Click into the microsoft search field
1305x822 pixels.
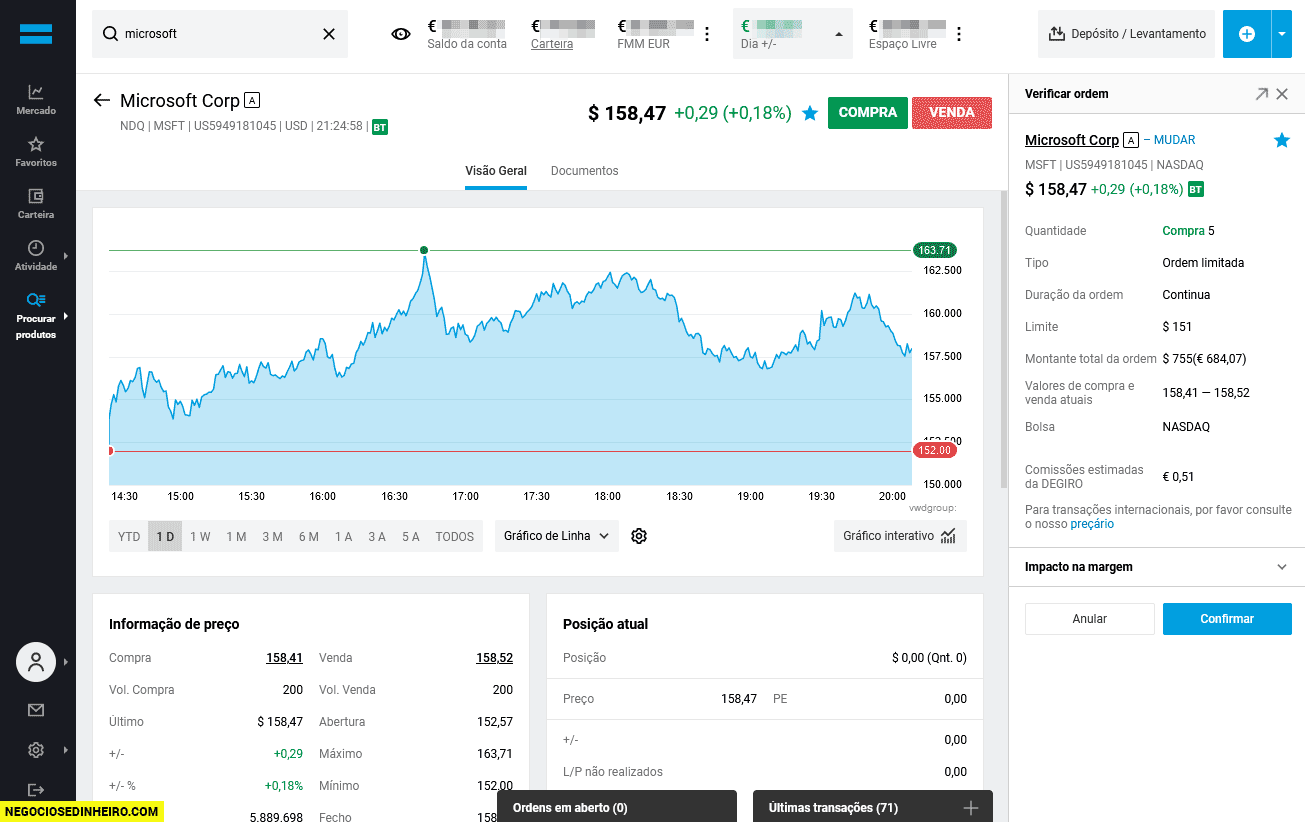(x=220, y=34)
